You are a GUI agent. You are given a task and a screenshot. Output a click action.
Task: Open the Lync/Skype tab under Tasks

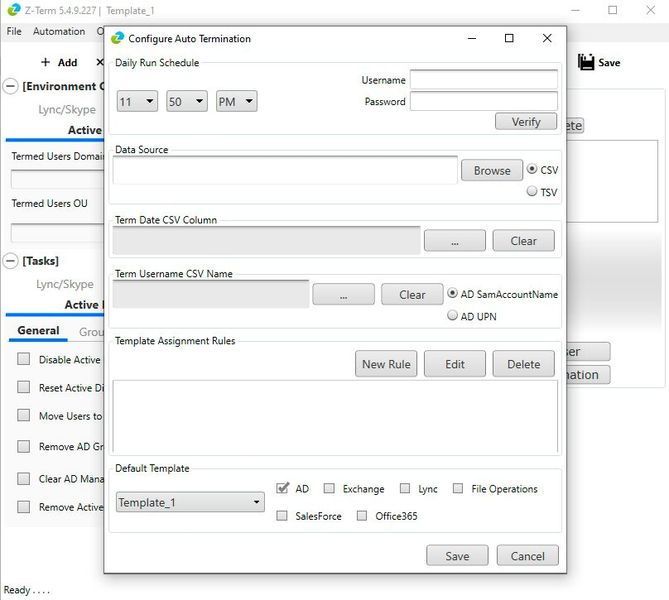pos(65,284)
